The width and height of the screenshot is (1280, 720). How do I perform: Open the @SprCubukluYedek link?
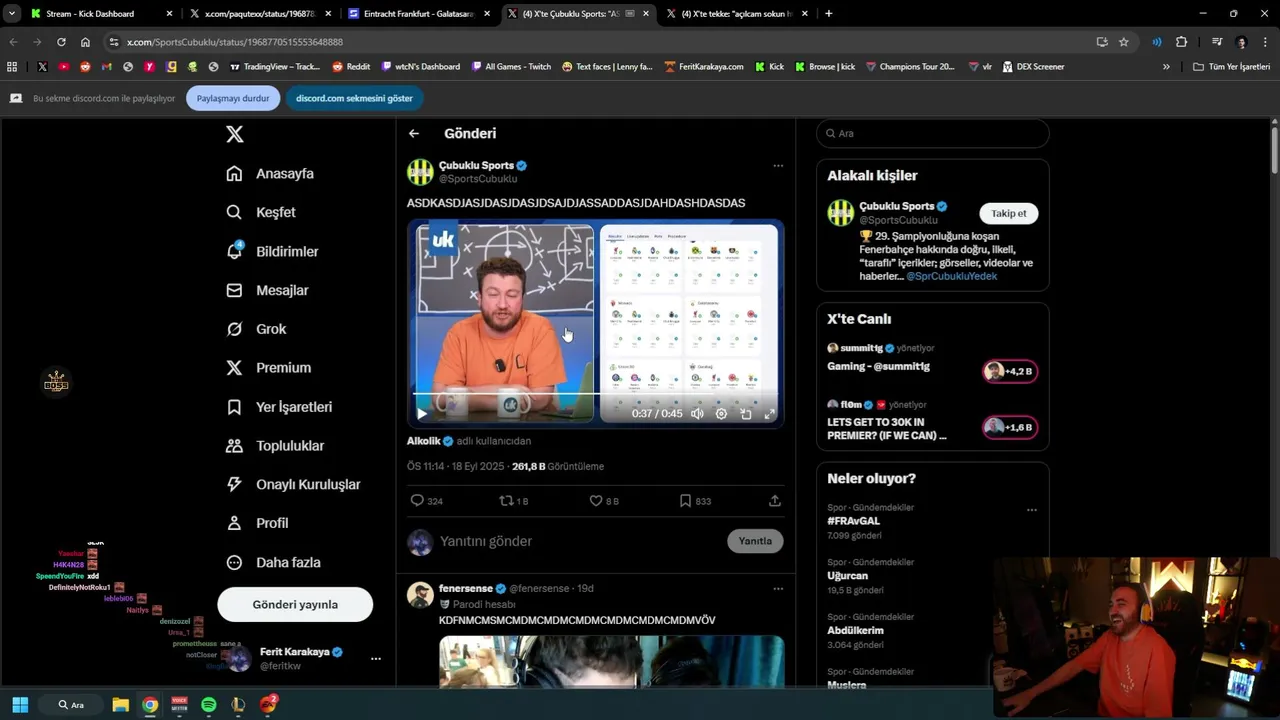[x=951, y=276]
